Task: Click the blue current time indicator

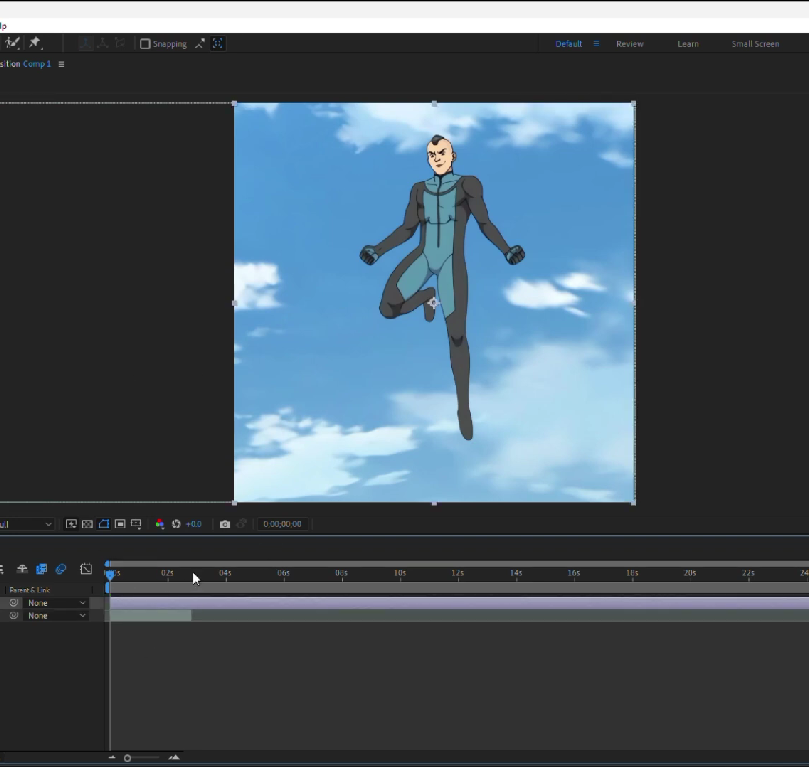Action: [110, 575]
